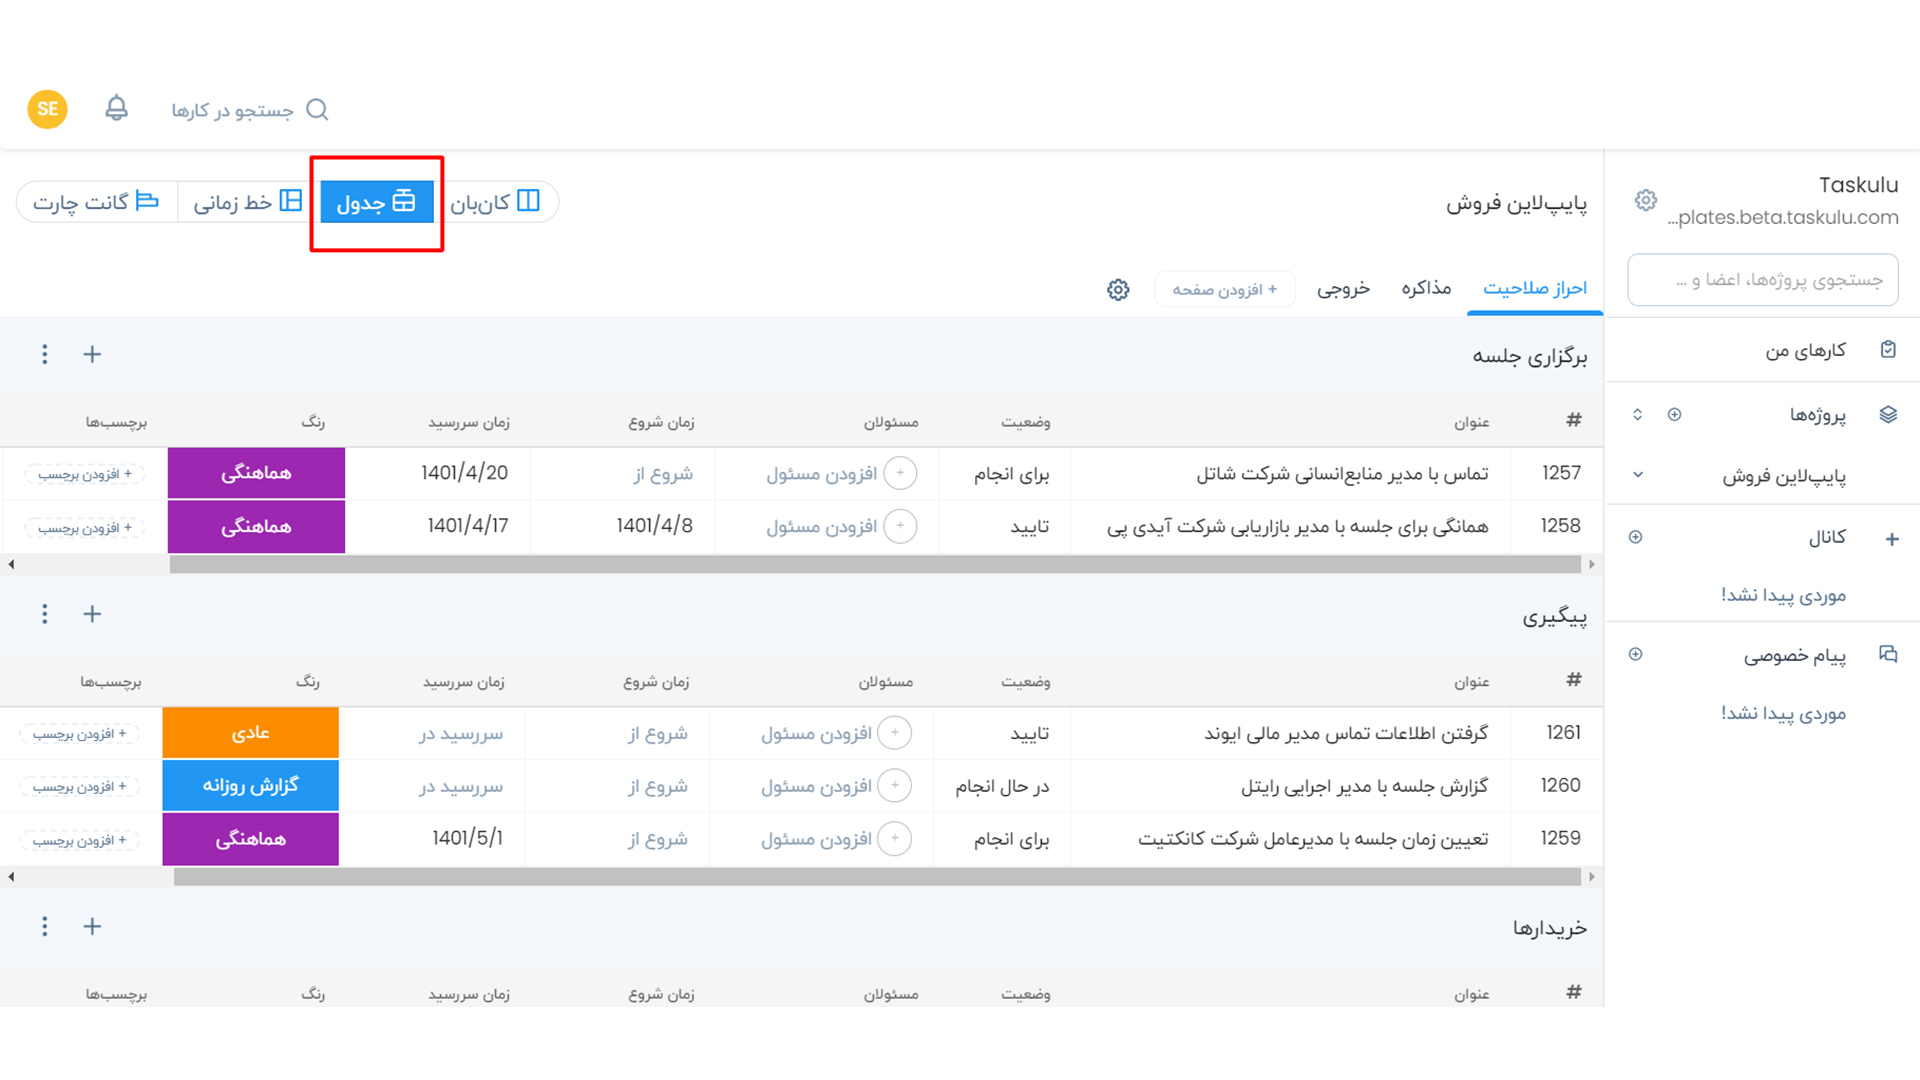This screenshot has height=1080, width=1920.
Task: Switch to کان‌بان view
Action: tap(495, 202)
